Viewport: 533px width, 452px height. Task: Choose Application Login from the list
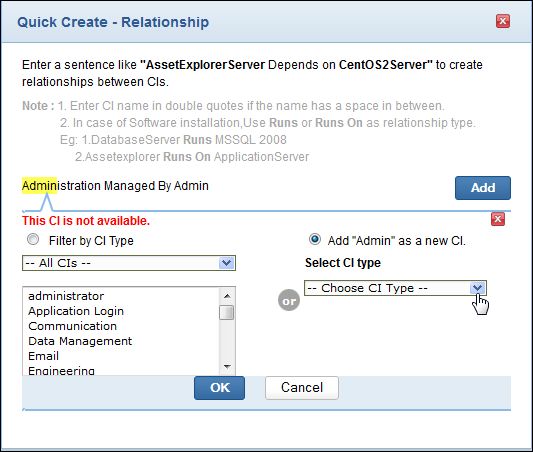[x=76, y=311]
